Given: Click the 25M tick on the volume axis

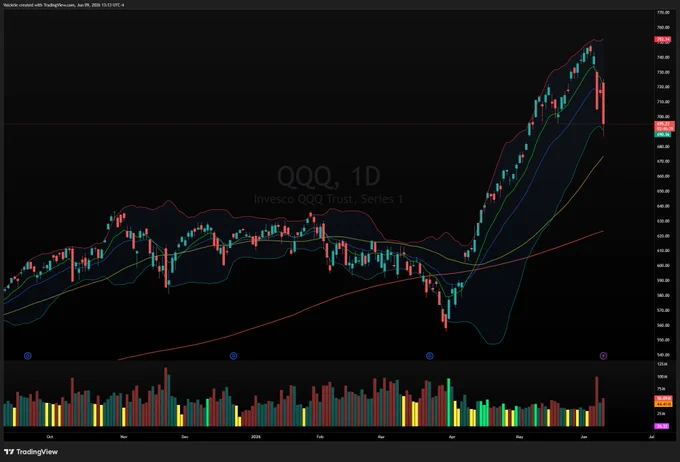Looking at the screenshot, I should (661, 413).
